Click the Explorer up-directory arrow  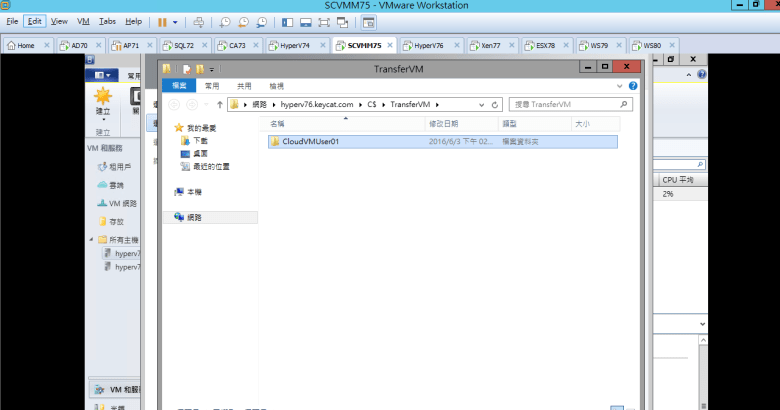[x=219, y=104]
